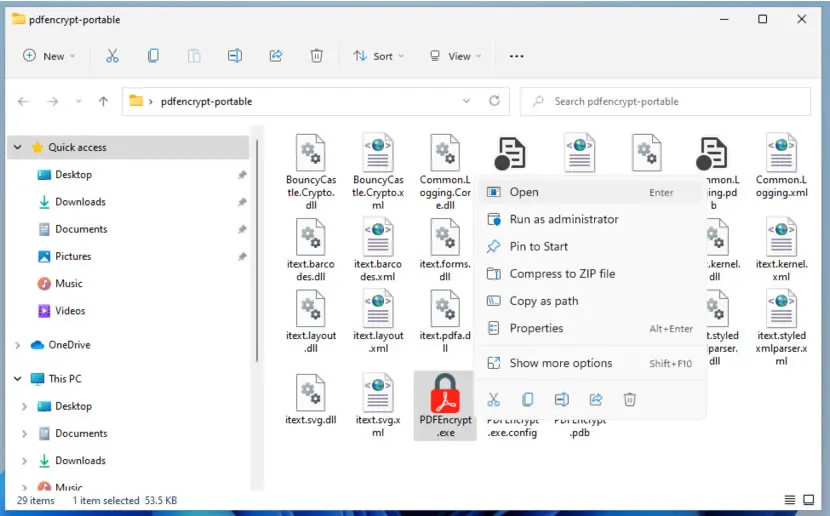The image size is (830, 516).
Task: Click the Cut scissors icon in the toolbar
Action: click(x=112, y=56)
